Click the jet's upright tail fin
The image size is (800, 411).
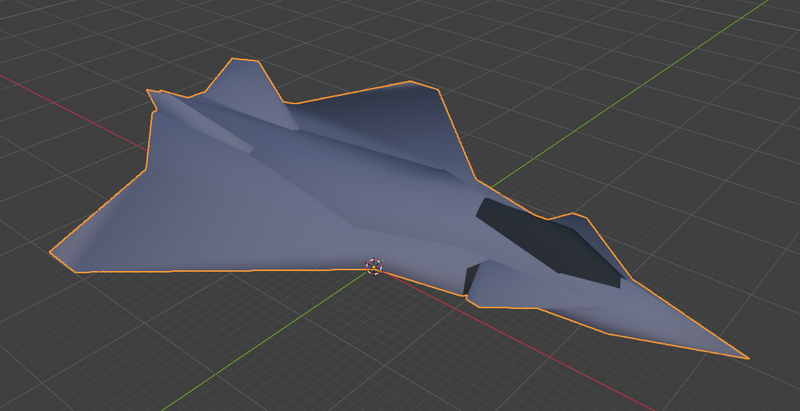253,94
